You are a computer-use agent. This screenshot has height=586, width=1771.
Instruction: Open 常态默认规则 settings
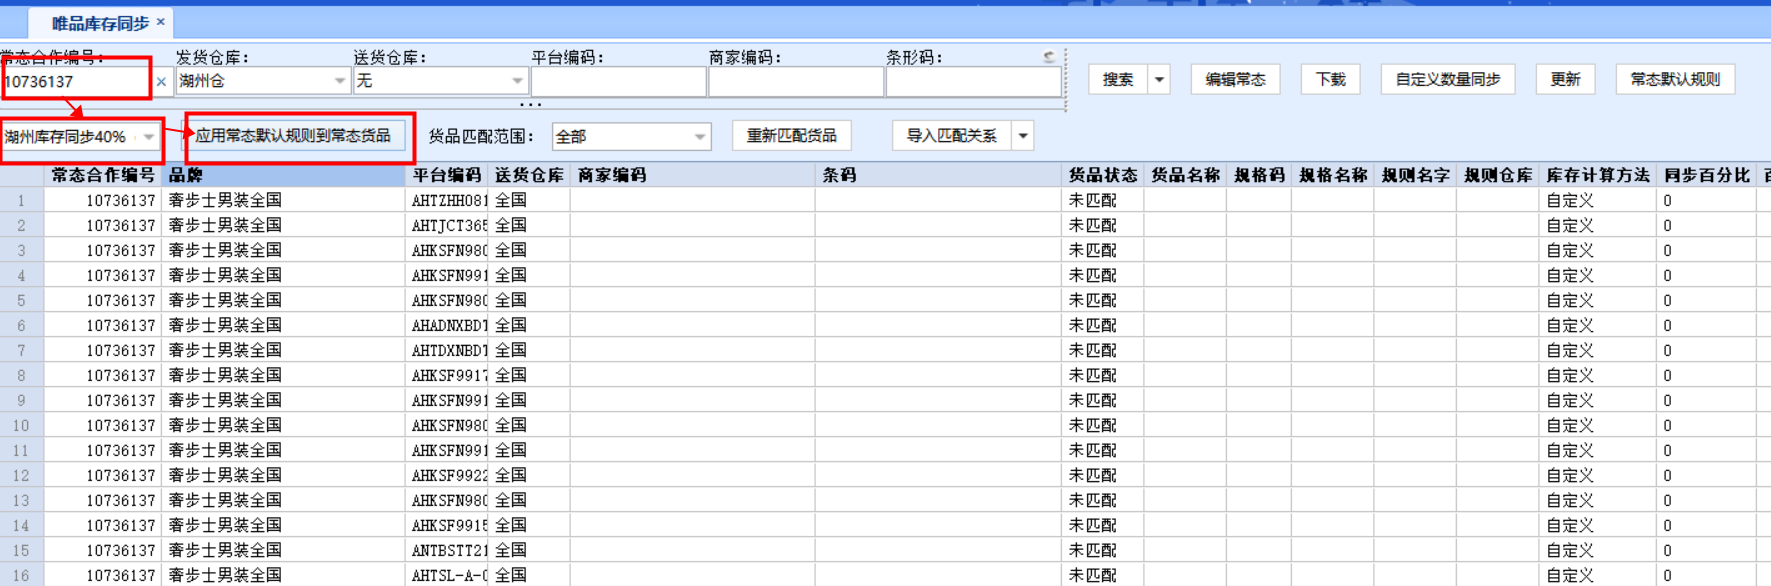pyautogui.click(x=1675, y=80)
